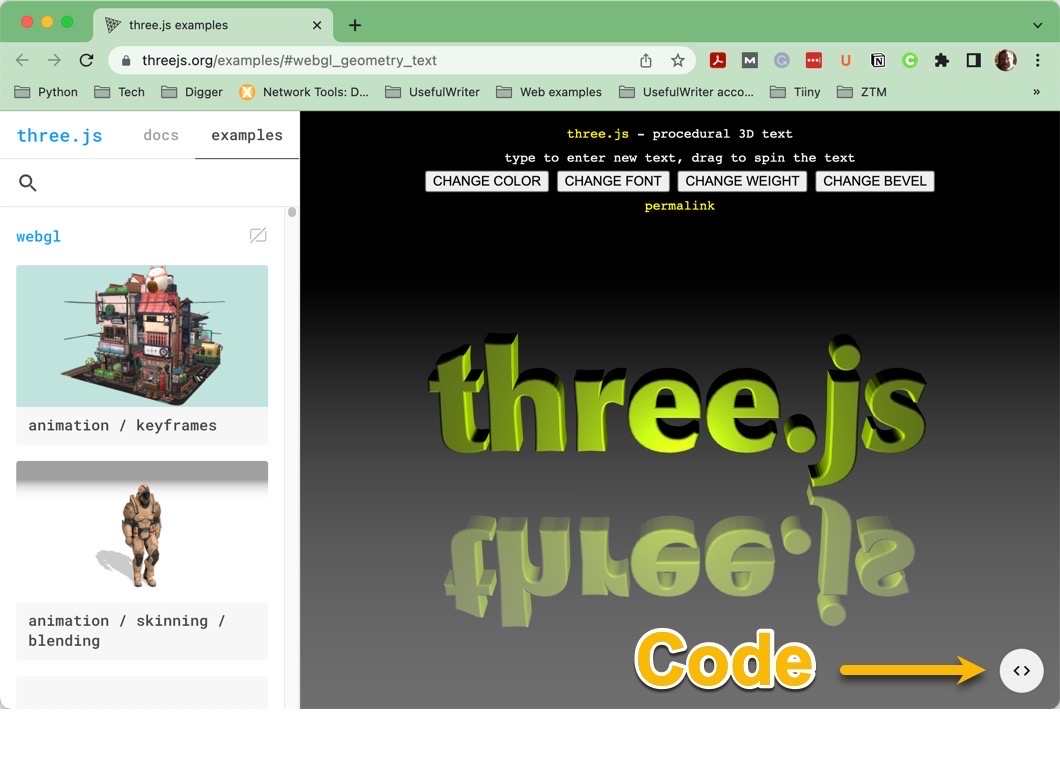Open the Python bookmarks folder
Viewport: 1060px width, 762px height.
point(46,92)
